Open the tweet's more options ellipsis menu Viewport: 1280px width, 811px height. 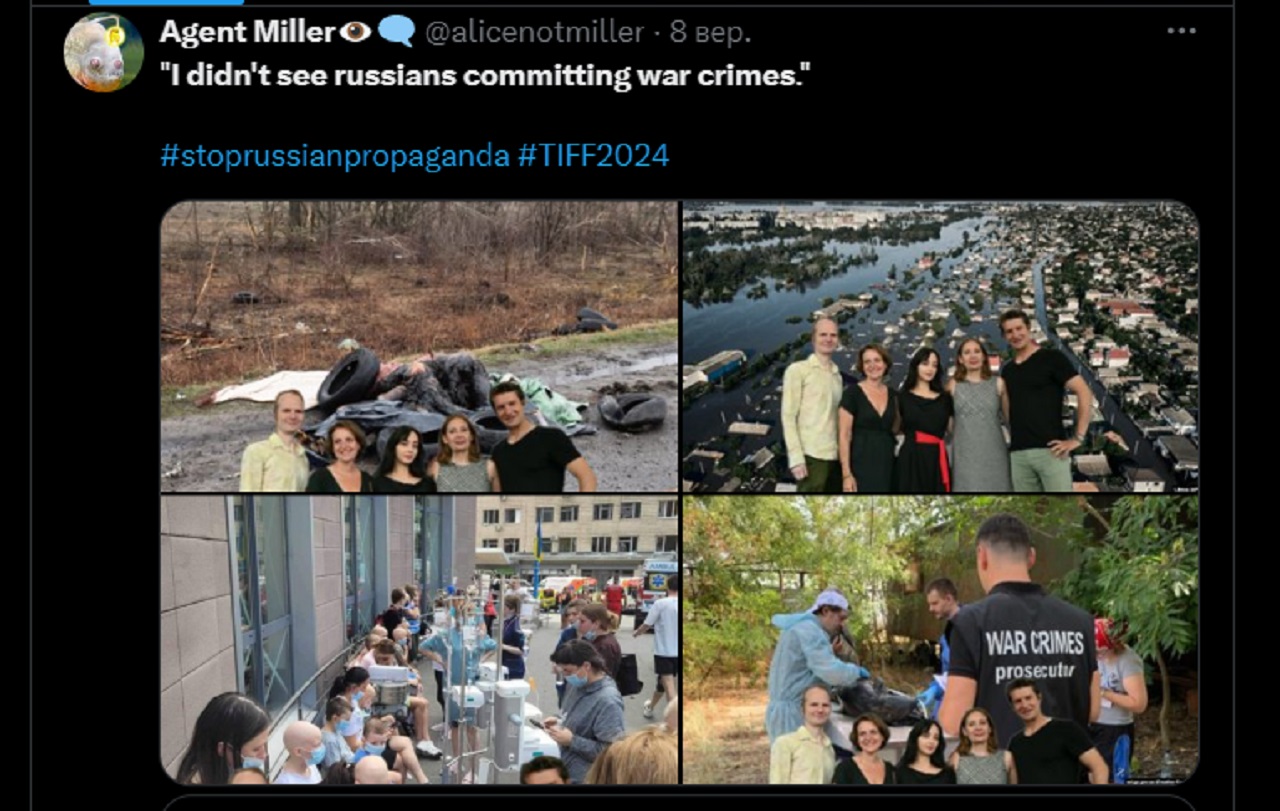[1181, 32]
